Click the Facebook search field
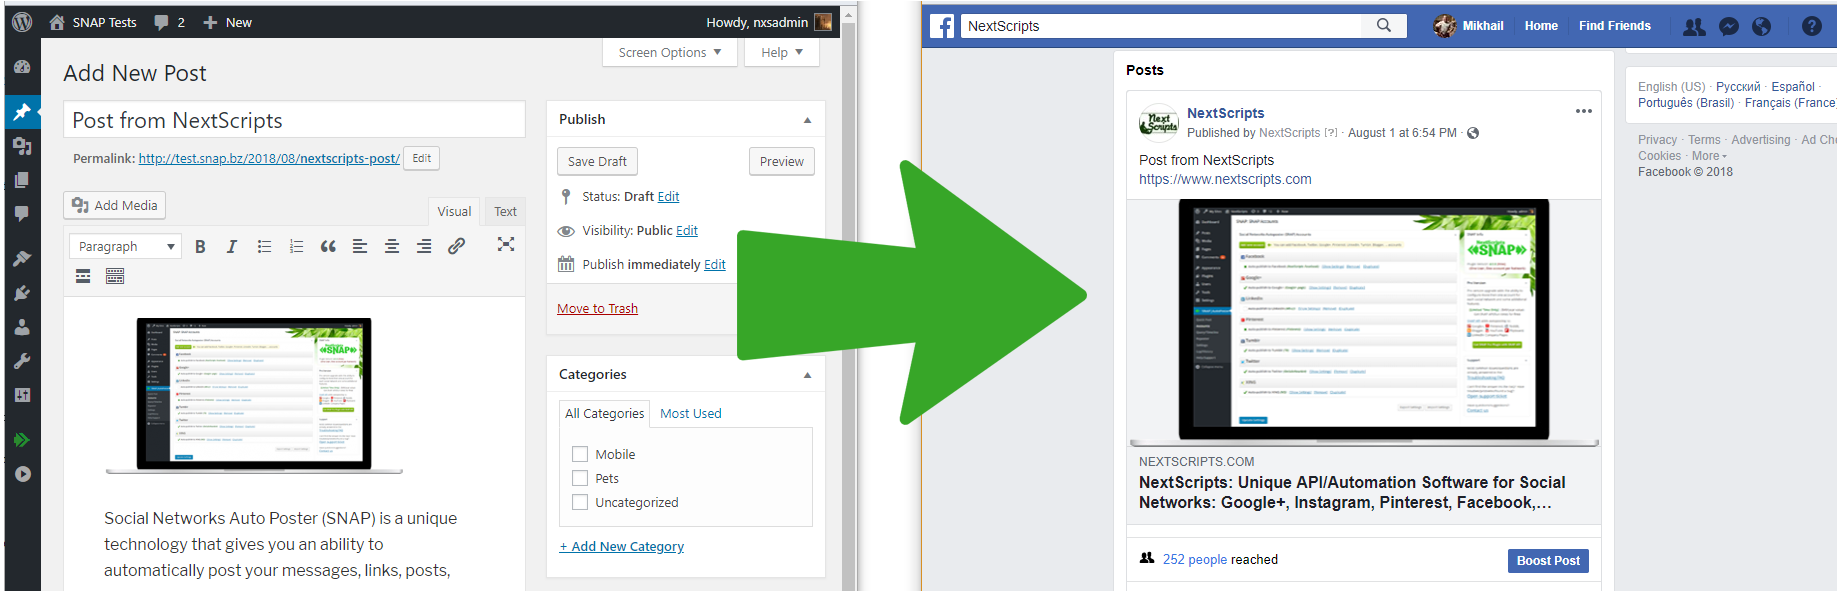The width and height of the screenshot is (1842, 595). pyautogui.click(x=1161, y=26)
